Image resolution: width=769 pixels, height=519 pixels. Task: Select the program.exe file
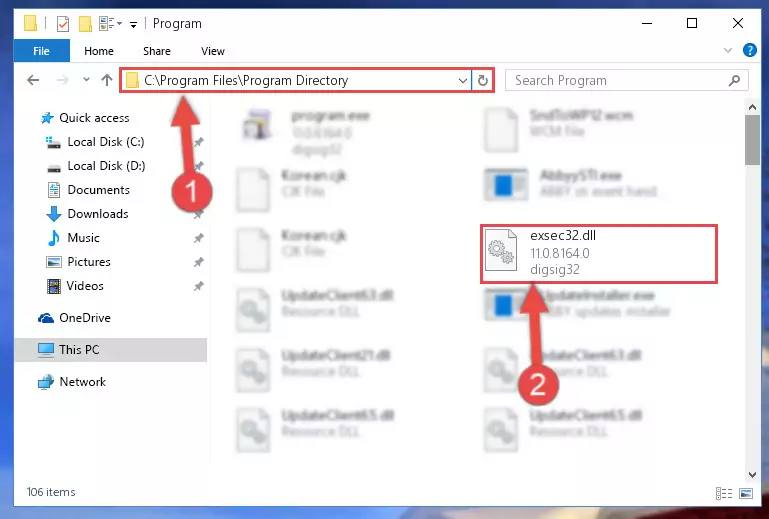[x=307, y=130]
